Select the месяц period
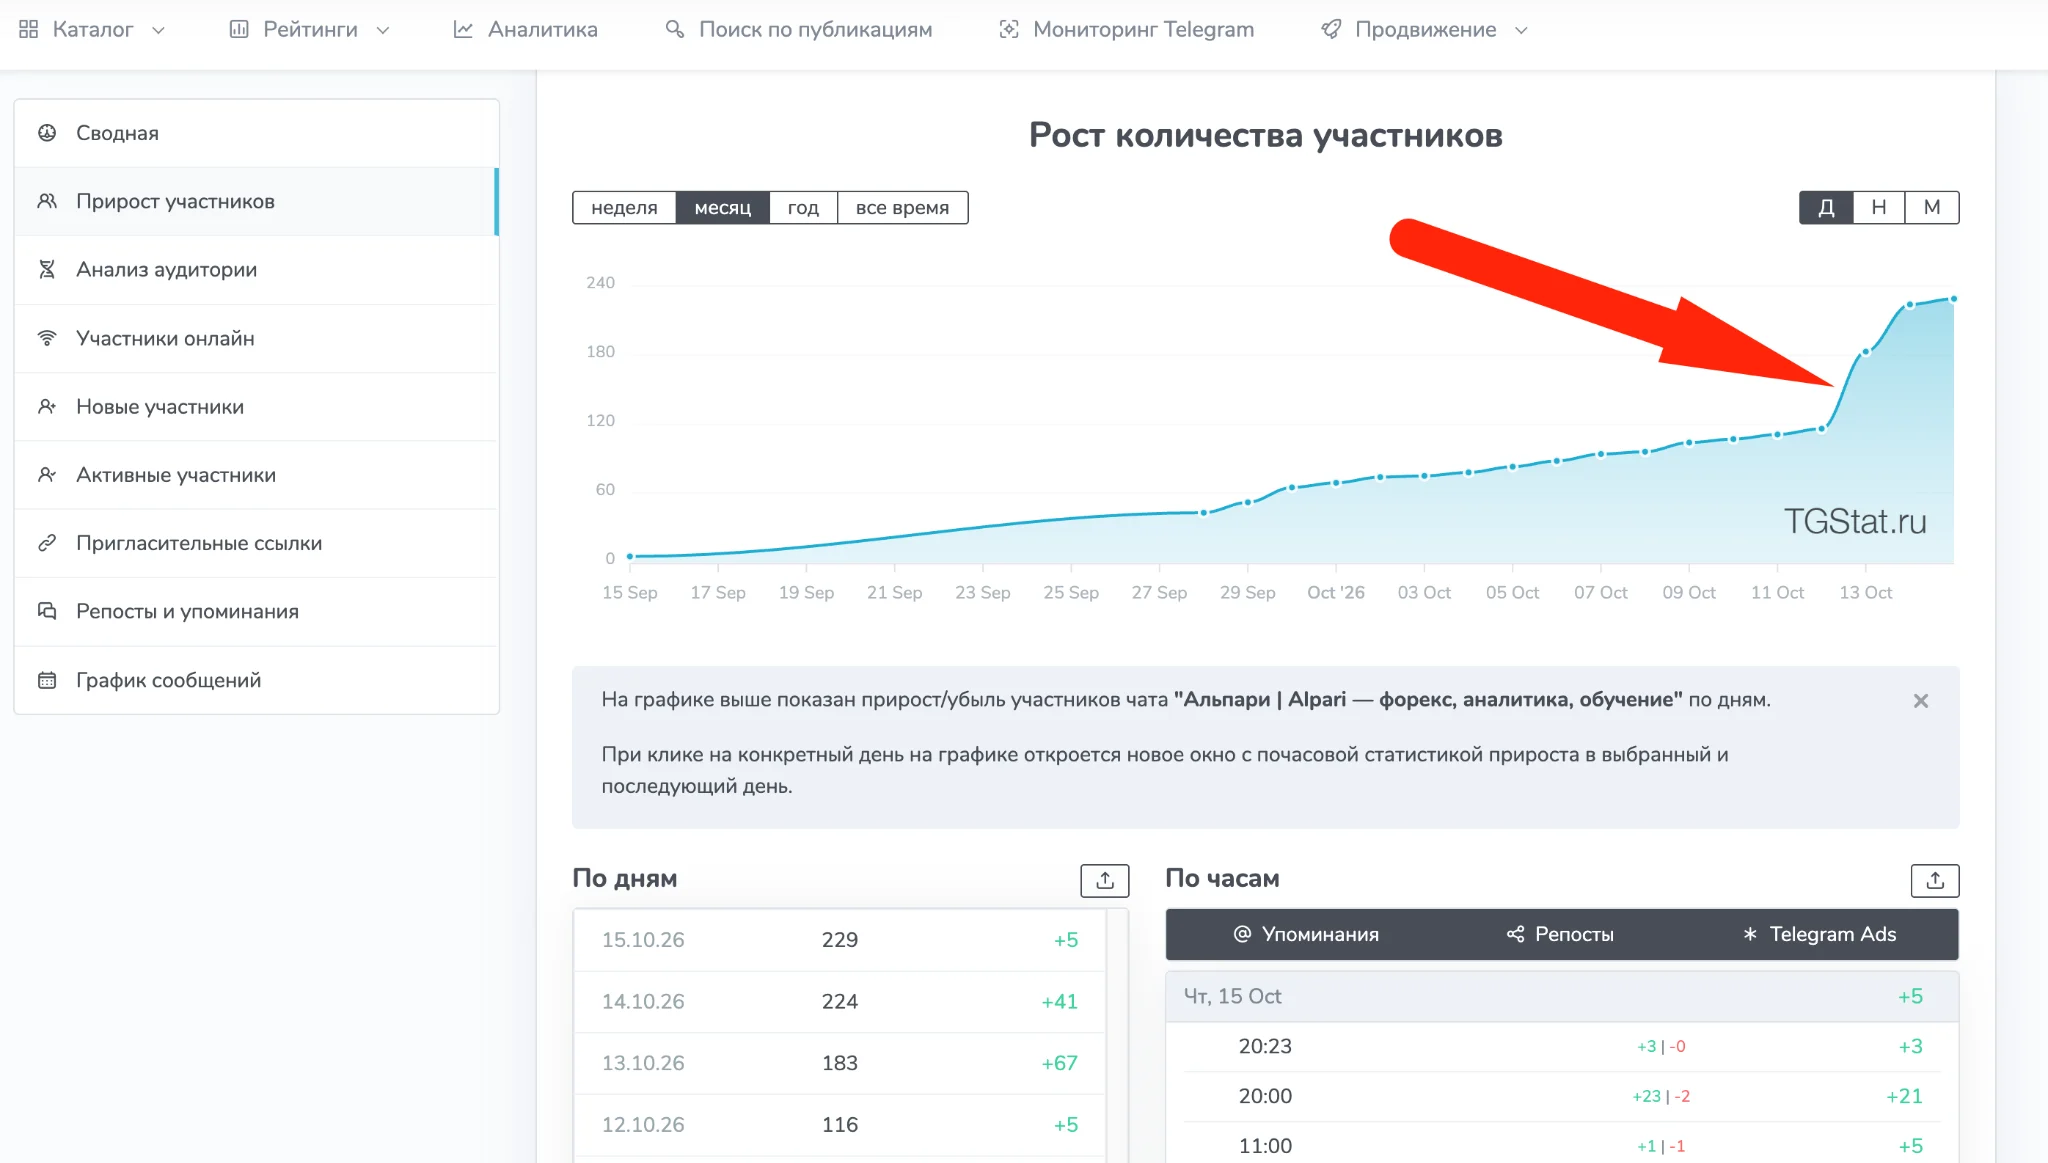The image size is (2048, 1163). coord(722,208)
